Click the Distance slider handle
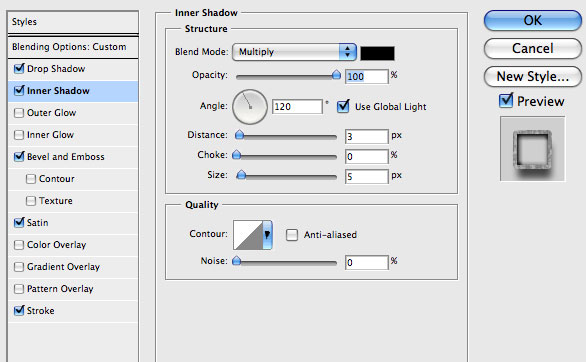The width and height of the screenshot is (586, 362). [x=239, y=134]
